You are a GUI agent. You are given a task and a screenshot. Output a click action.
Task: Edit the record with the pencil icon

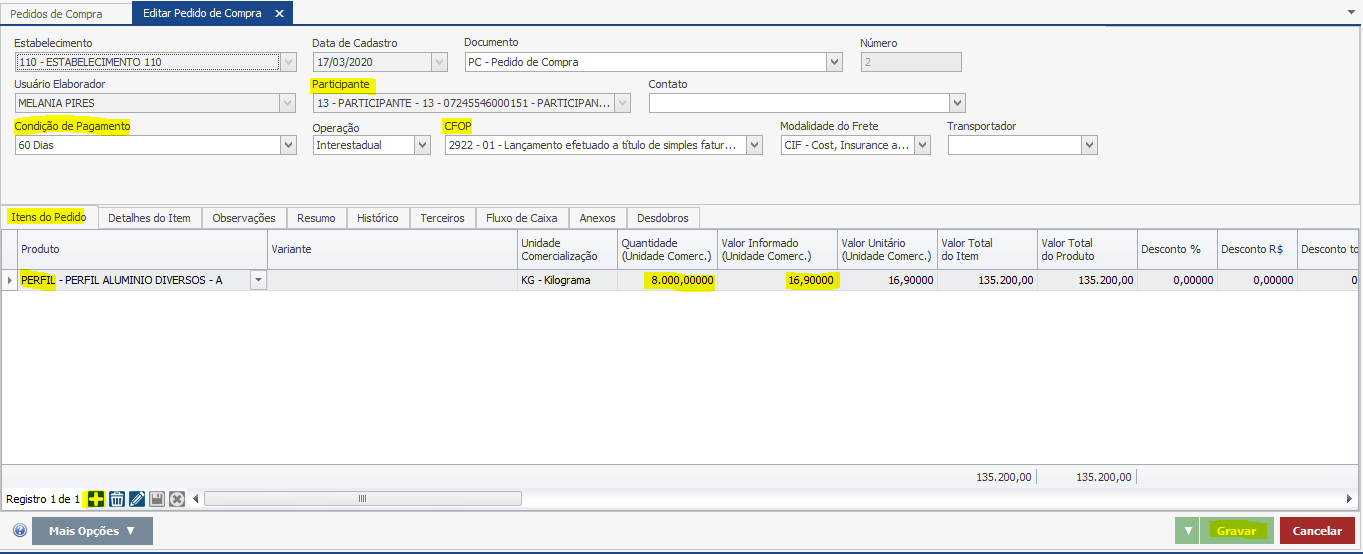tap(137, 498)
